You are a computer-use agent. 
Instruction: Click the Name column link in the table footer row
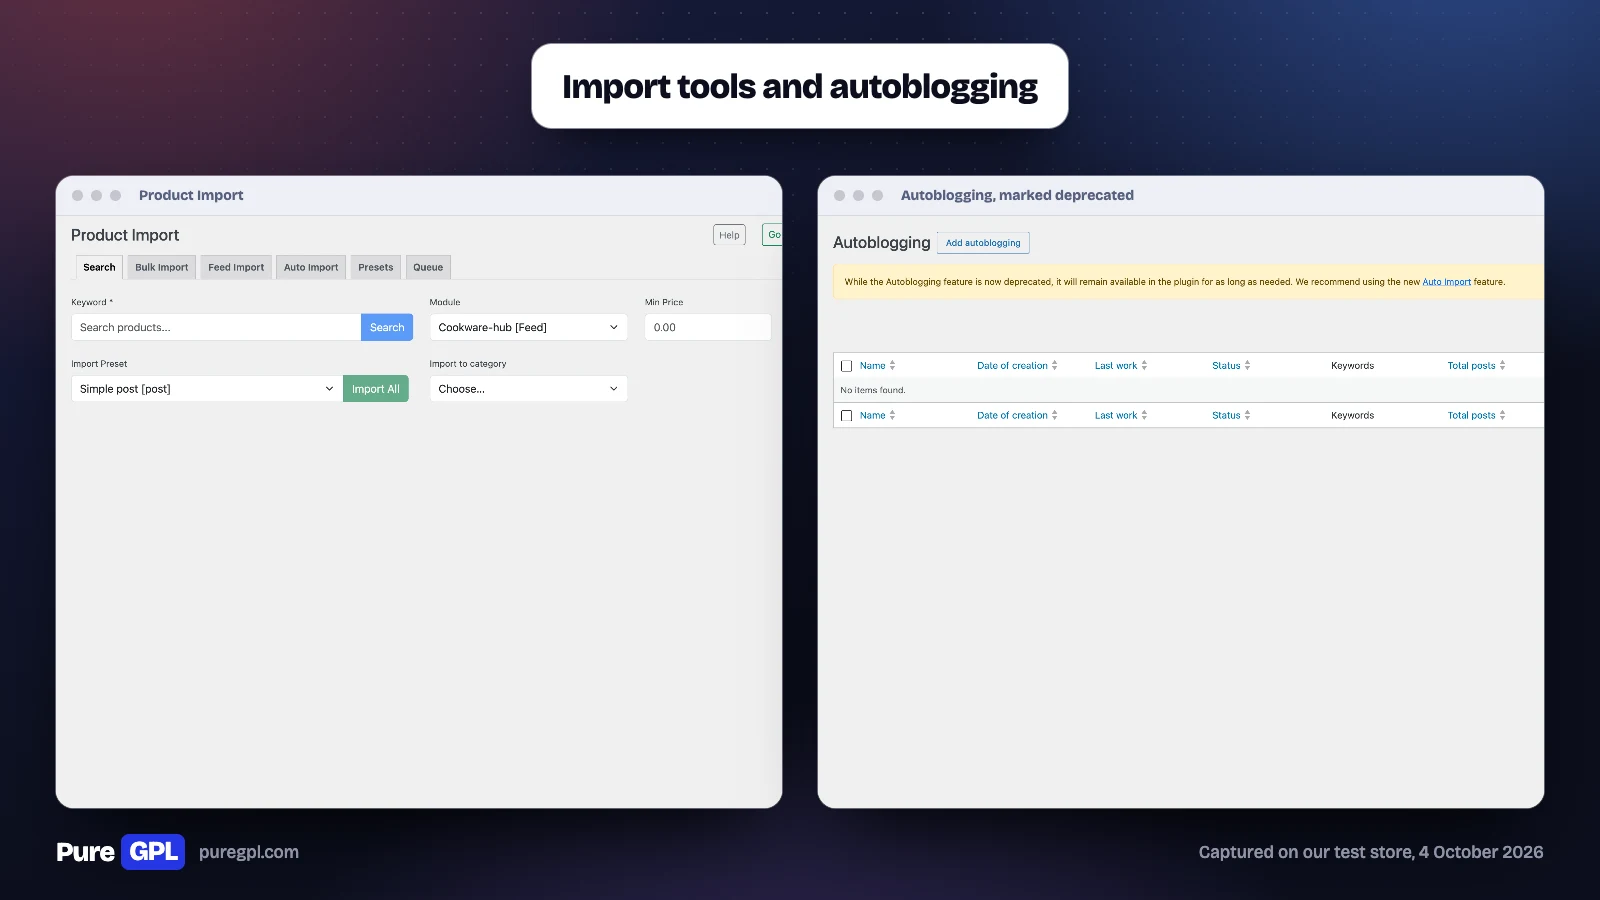click(x=873, y=416)
